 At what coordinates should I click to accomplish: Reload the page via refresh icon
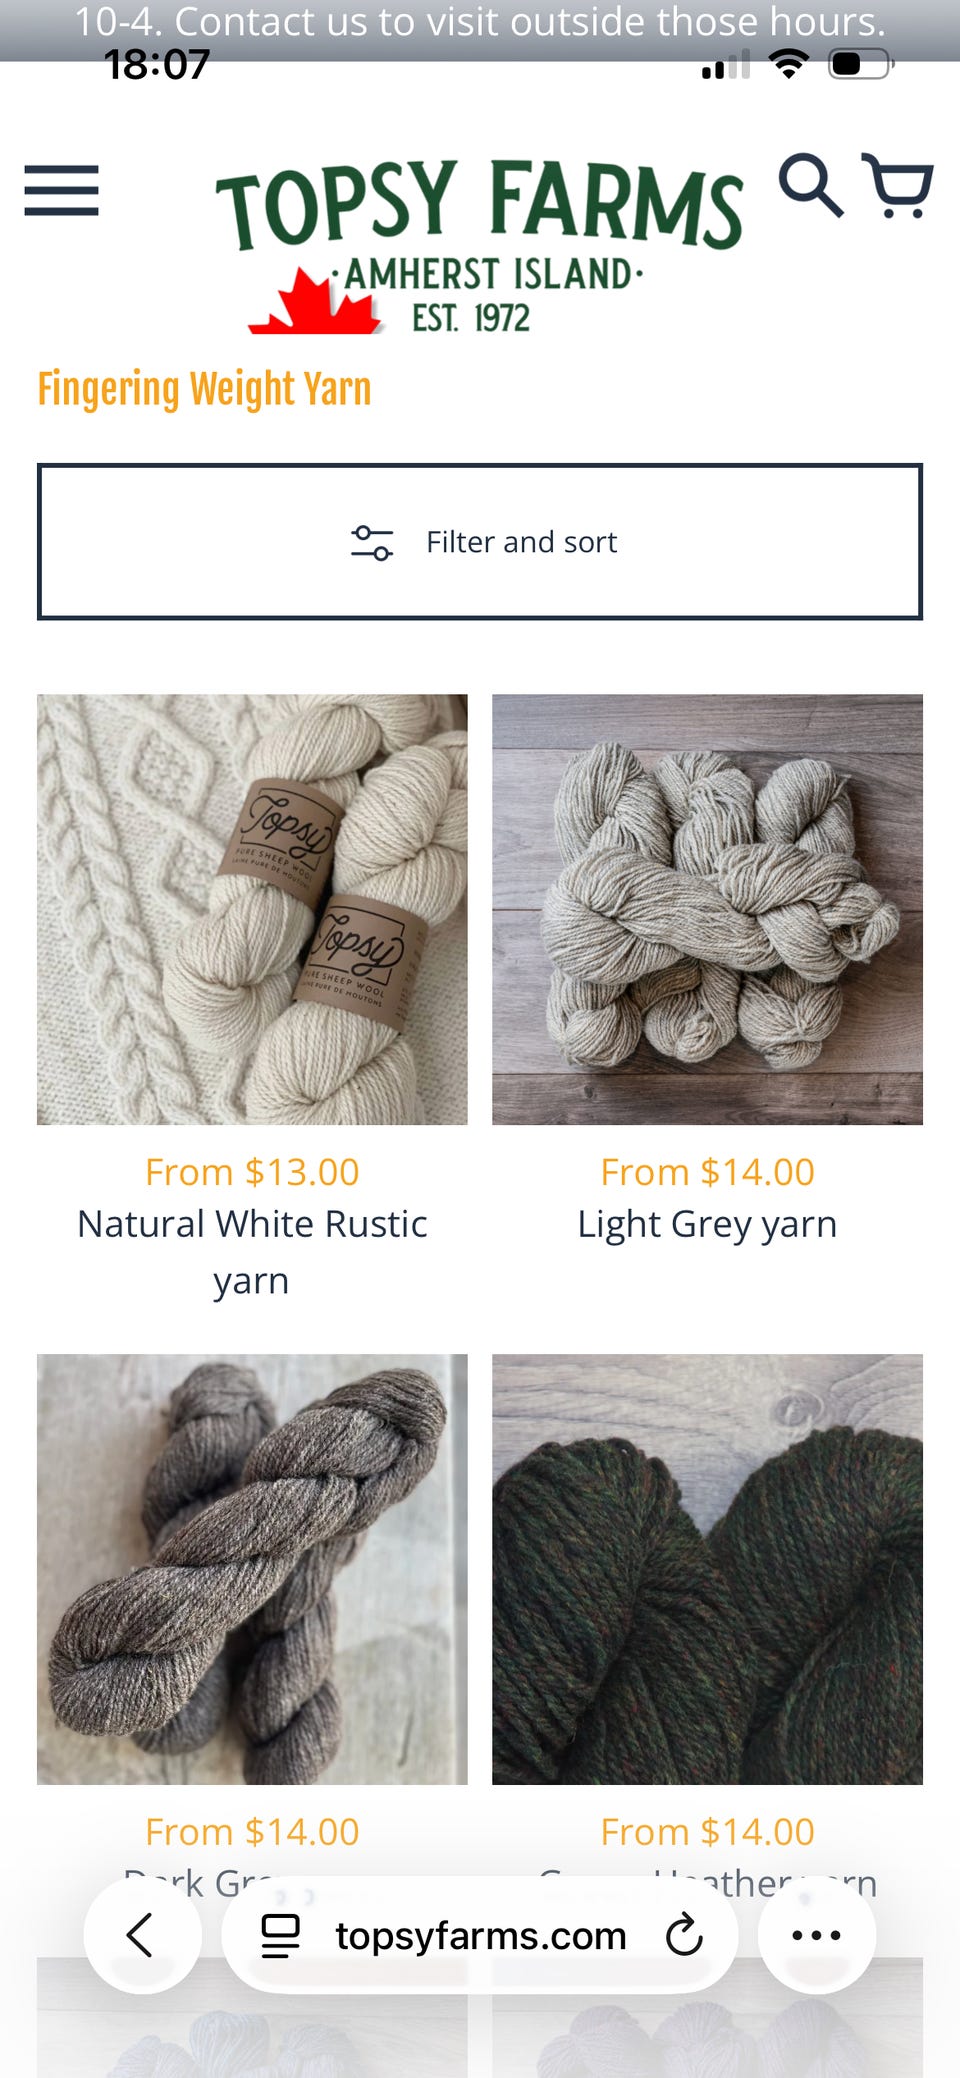coord(685,1935)
